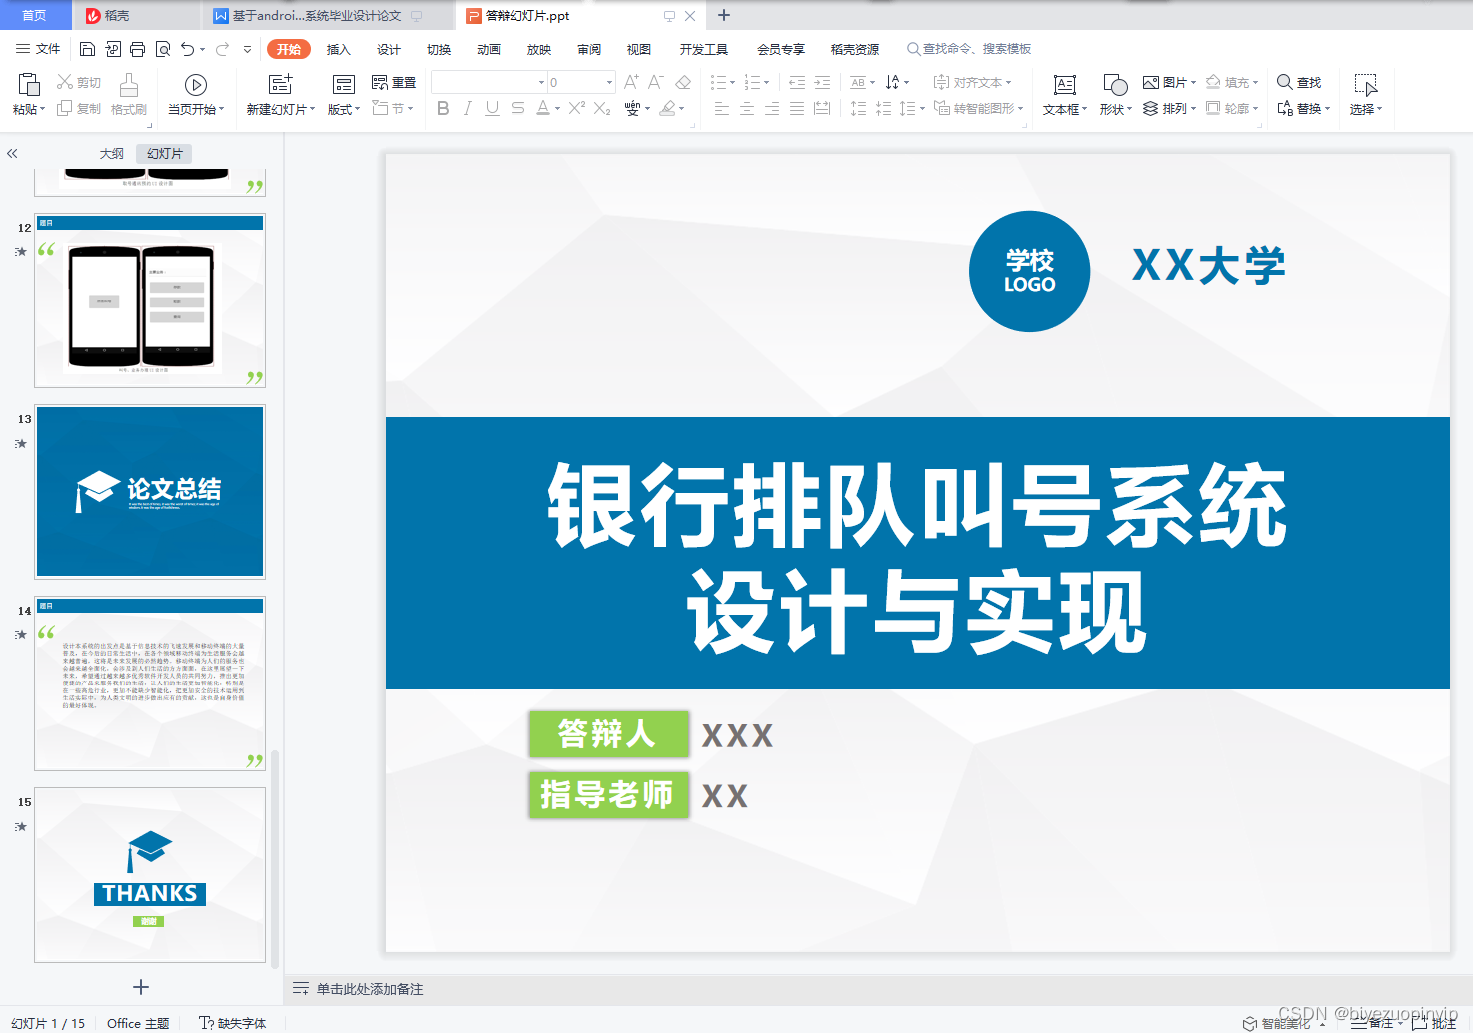Switch to the Outline (大纲) panel tab
This screenshot has width=1473, height=1033.
112,153
